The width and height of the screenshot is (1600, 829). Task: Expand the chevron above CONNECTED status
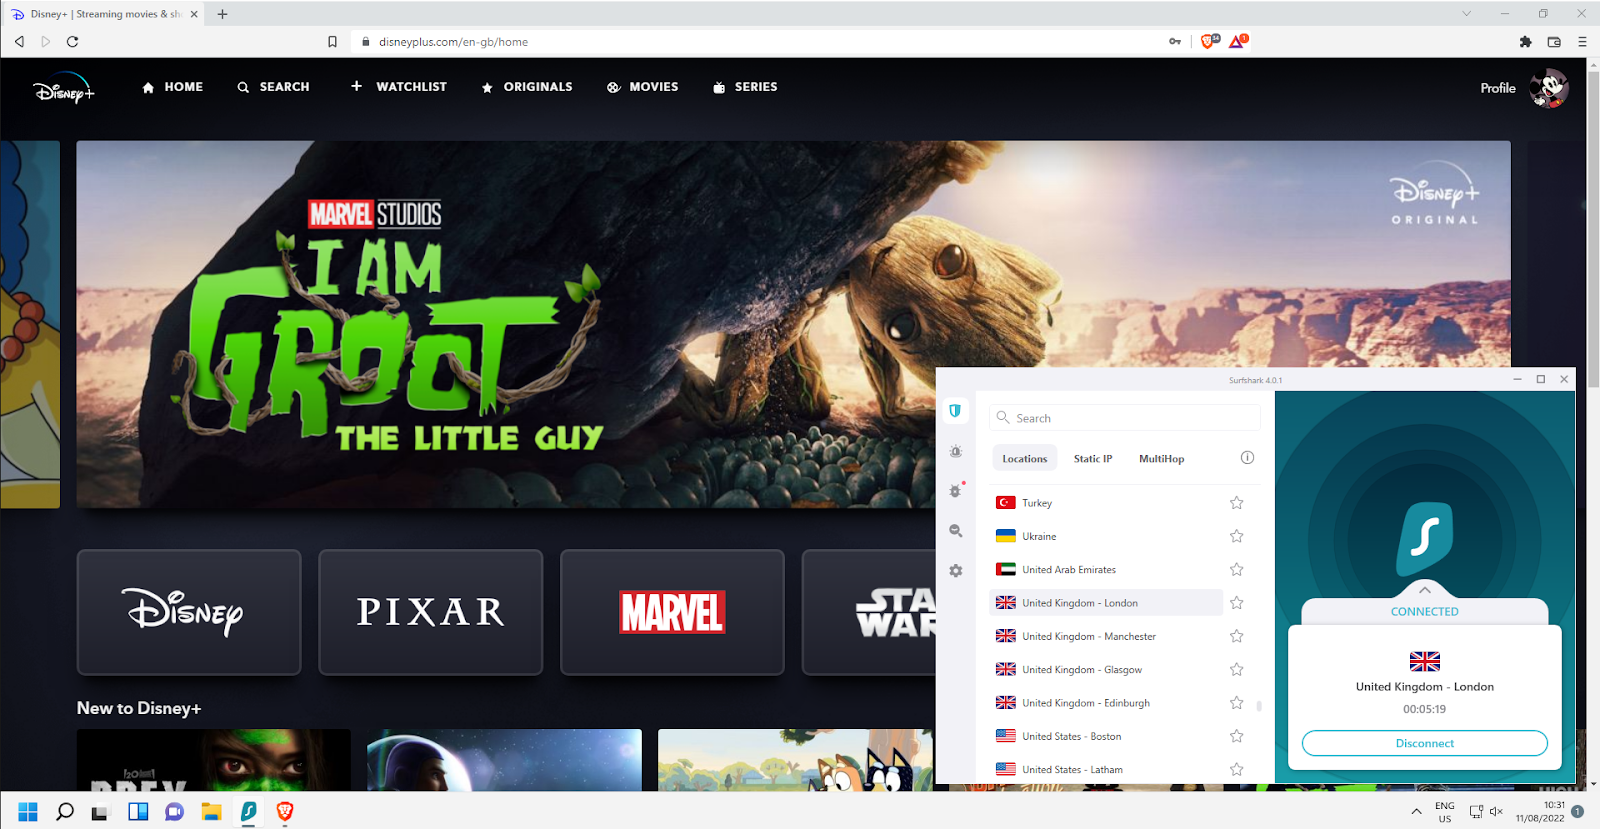[x=1425, y=590]
